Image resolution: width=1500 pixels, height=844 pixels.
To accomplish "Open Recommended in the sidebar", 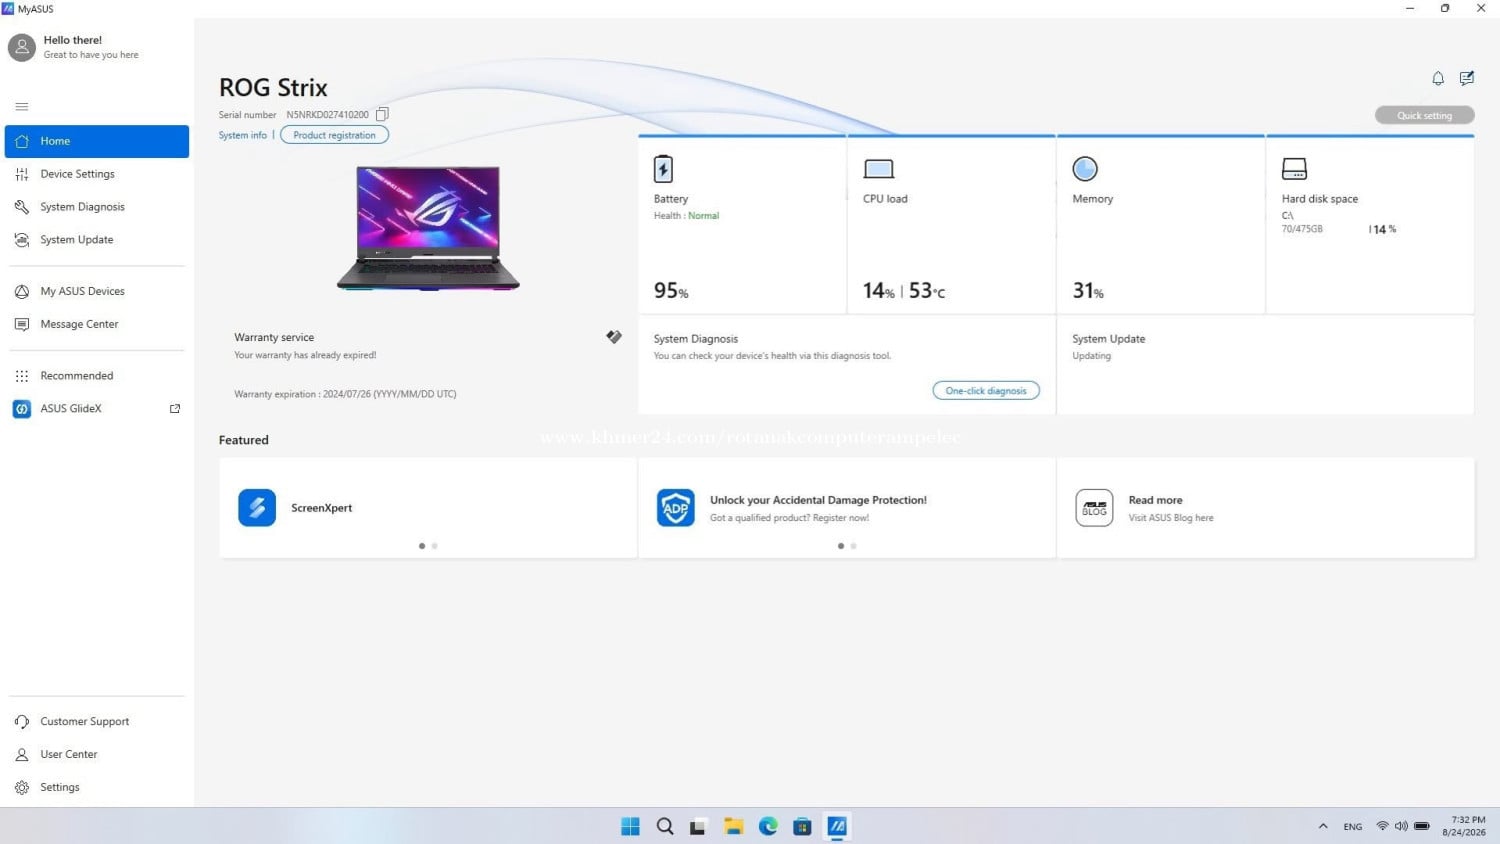I will pyautogui.click(x=97, y=376).
